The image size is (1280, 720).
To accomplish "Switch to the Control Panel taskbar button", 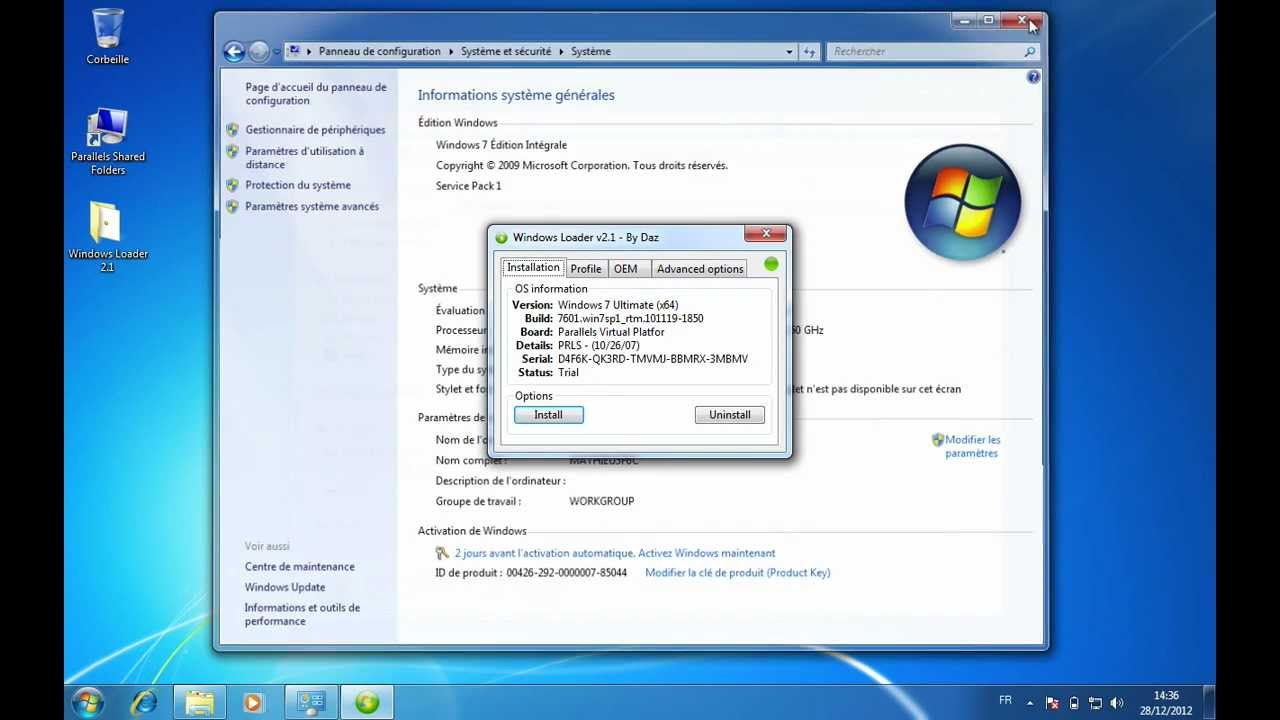I will point(311,703).
